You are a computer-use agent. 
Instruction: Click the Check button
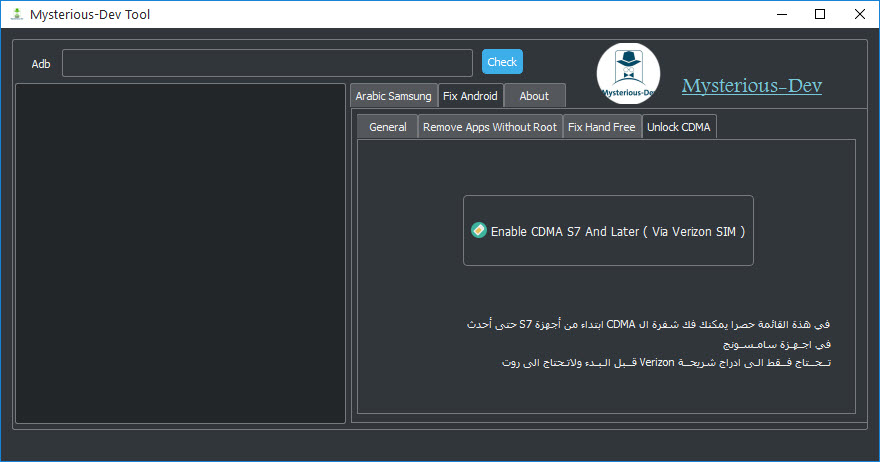coord(502,62)
